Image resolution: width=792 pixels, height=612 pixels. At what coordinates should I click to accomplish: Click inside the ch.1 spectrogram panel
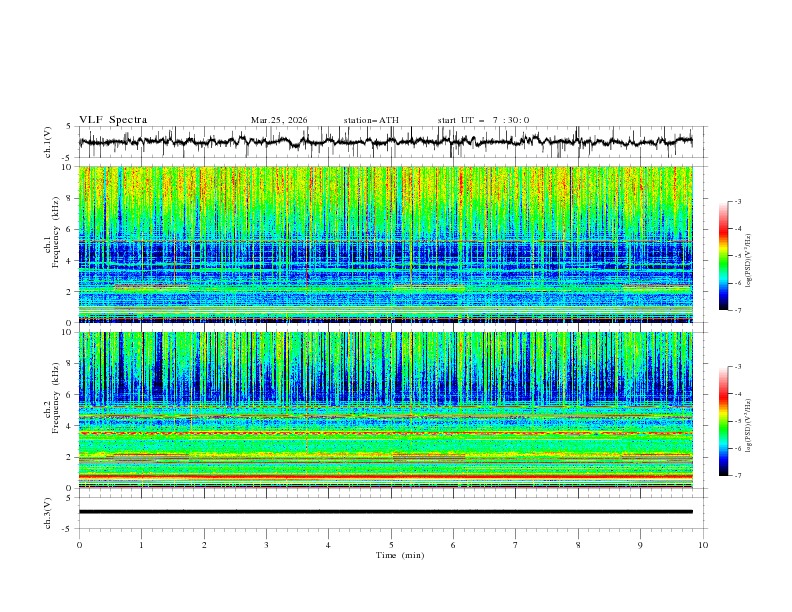pyautogui.click(x=385, y=244)
